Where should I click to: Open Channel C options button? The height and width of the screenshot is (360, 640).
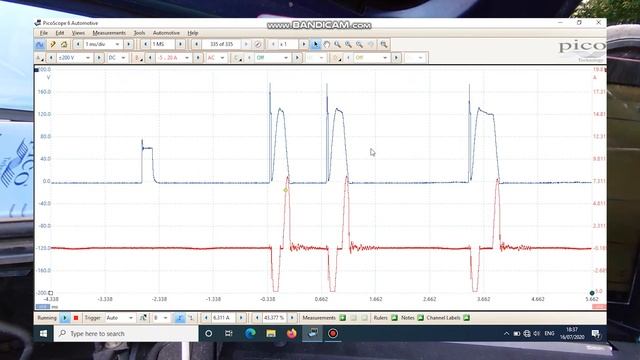(x=237, y=58)
